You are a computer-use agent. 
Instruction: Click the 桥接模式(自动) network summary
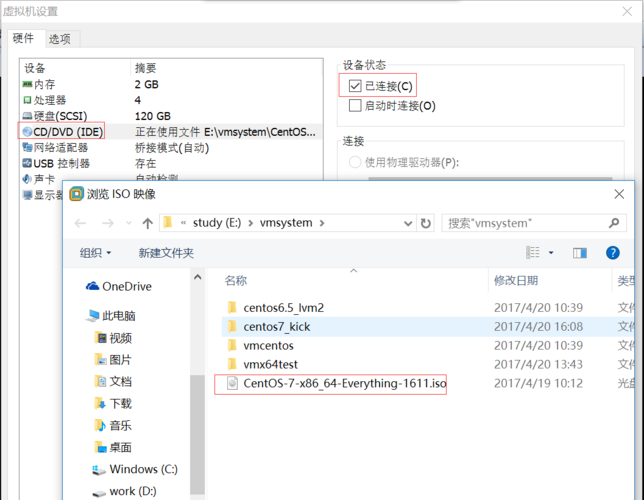click(172, 148)
